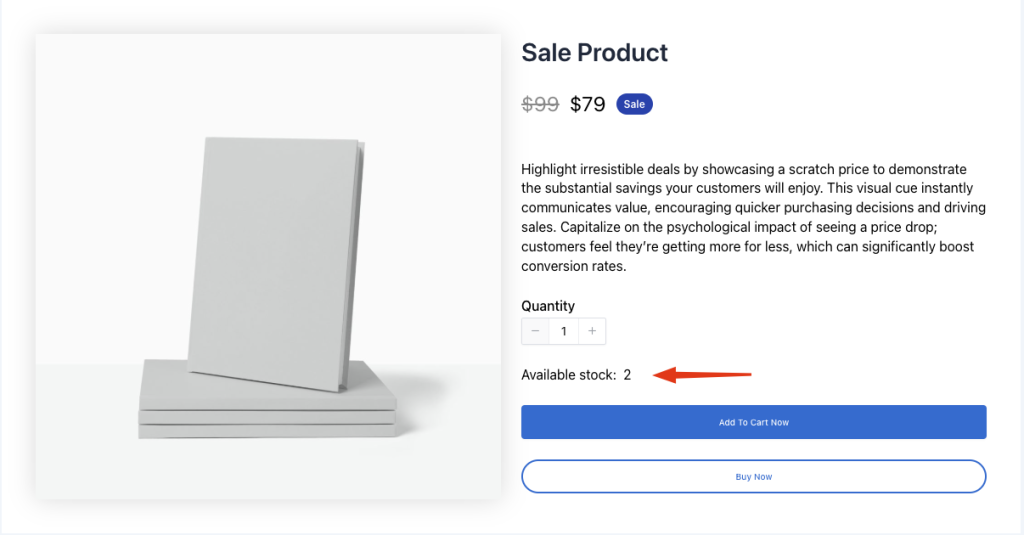The image size is (1024, 535).
Task: Open the product image of gray books
Action: point(268,267)
